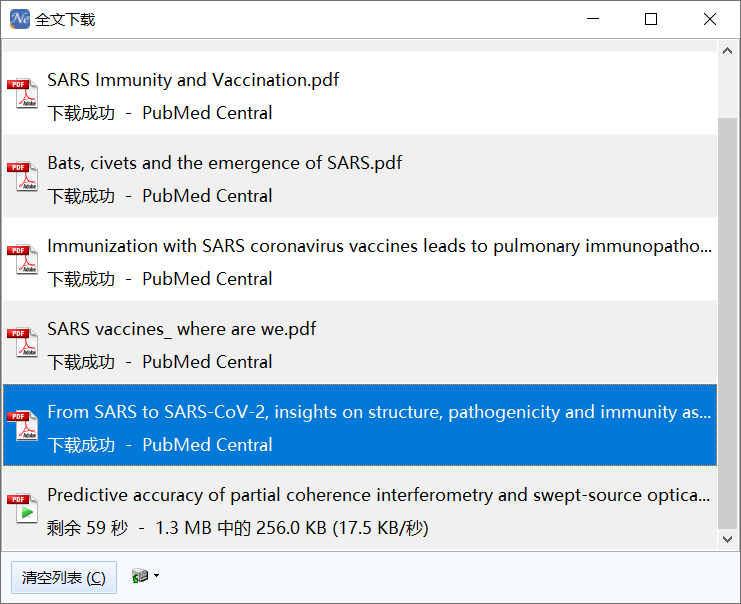The height and width of the screenshot is (604, 741).
Task: Click scrollbar down arrow
Action: [x=728, y=539]
